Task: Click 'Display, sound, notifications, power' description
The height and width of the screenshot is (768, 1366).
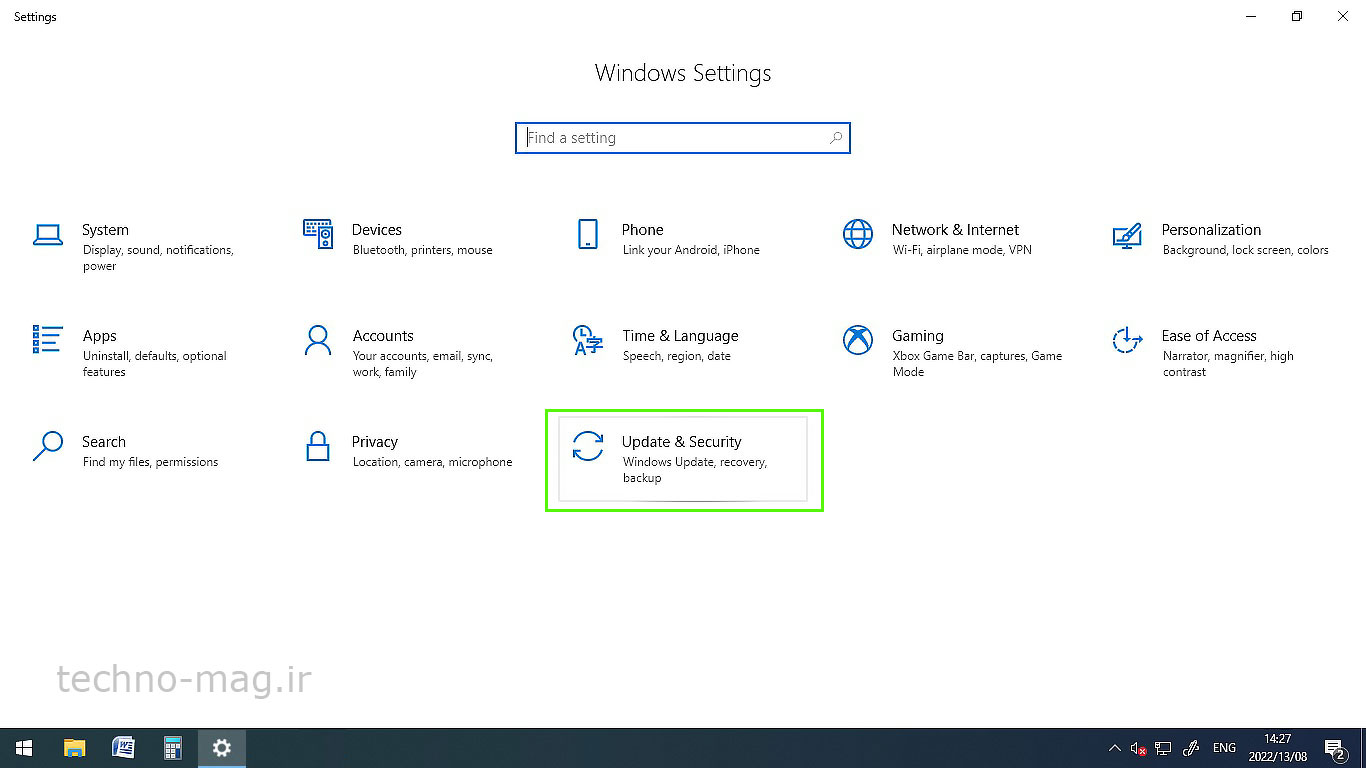Action: (x=158, y=258)
